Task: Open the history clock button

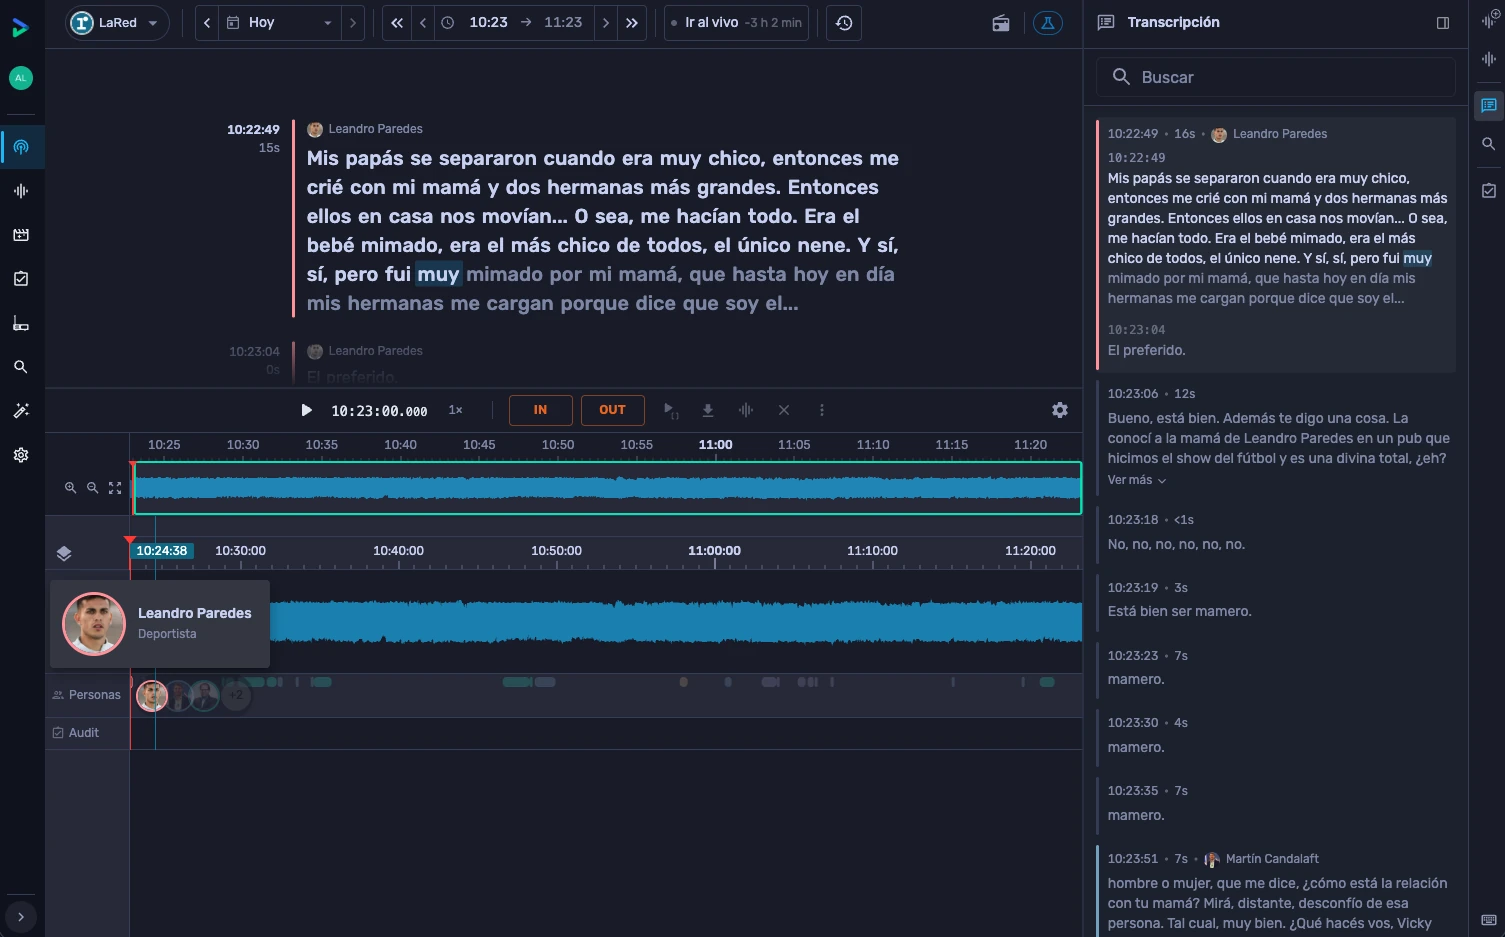Action: (844, 23)
